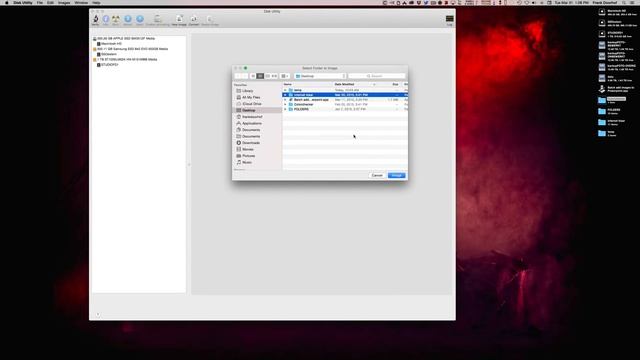Go forward in the file dialog
This screenshot has height=360, width=640.
(245, 76)
